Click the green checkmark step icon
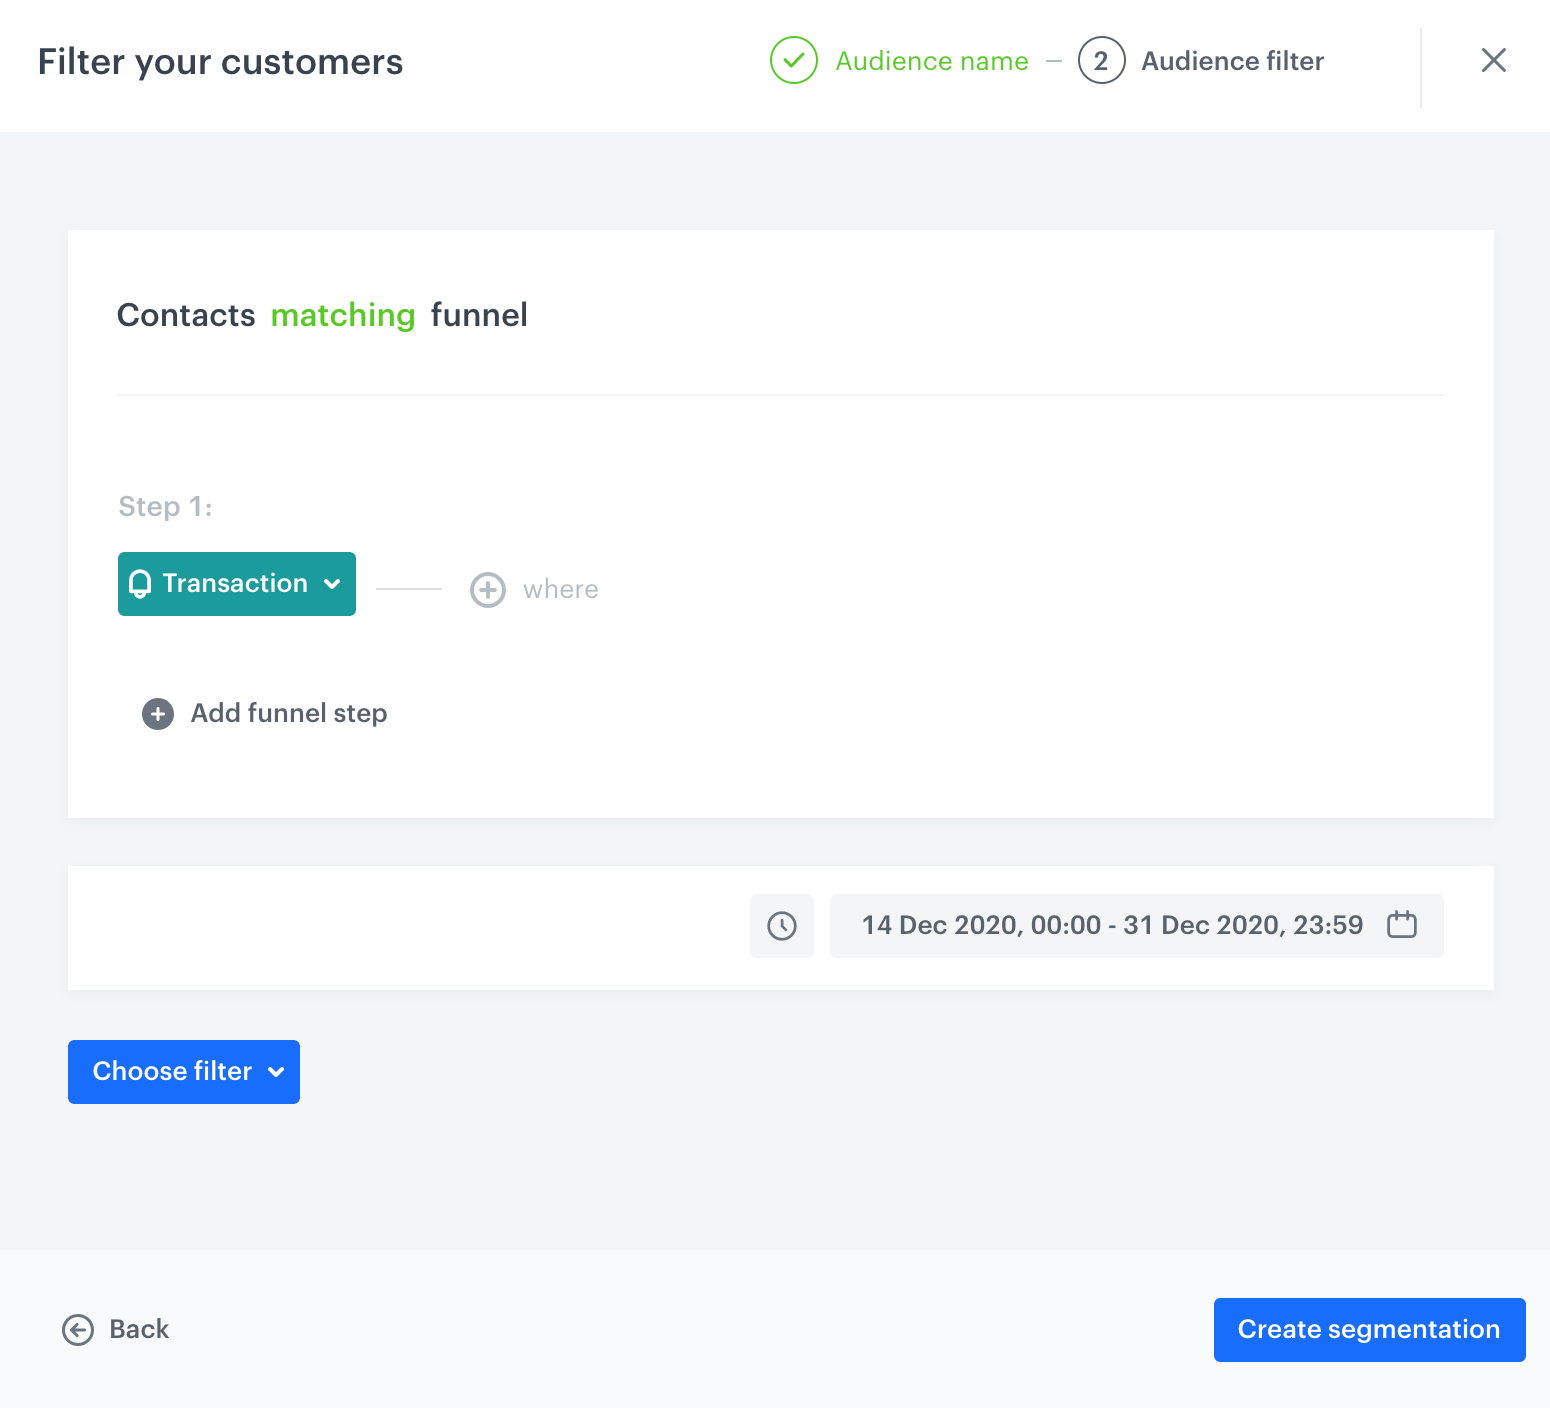Image resolution: width=1550 pixels, height=1408 pixels. [794, 61]
